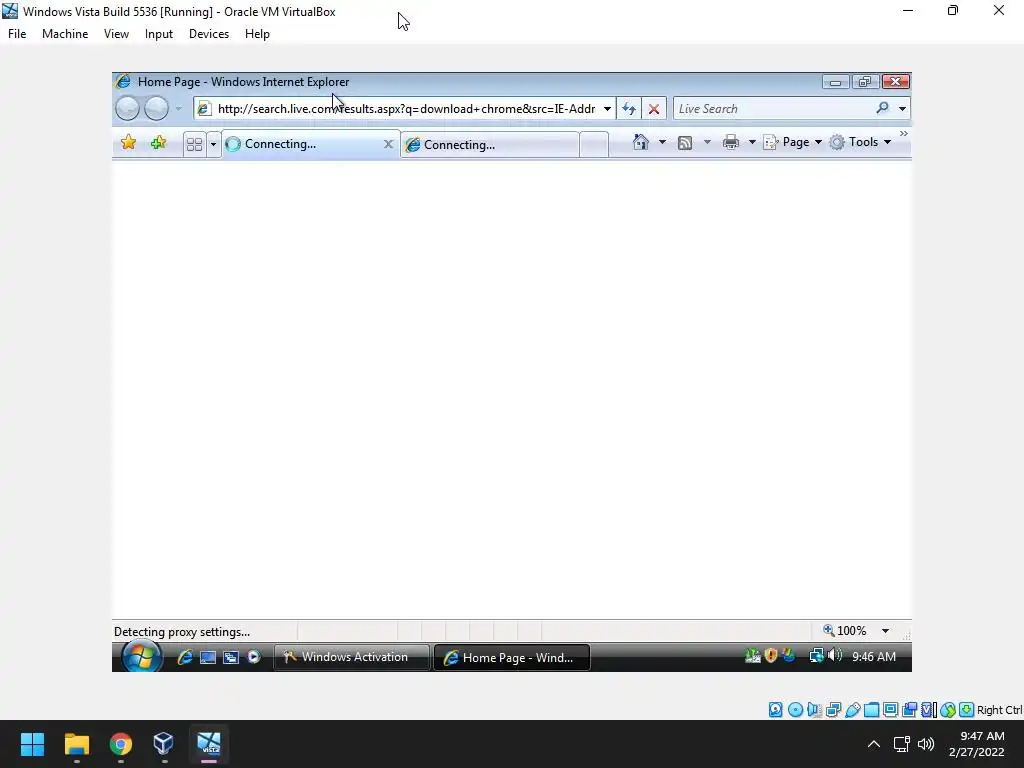Click the Internet Explorer Back button
Screen dimensions: 1024x768
tap(127, 108)
